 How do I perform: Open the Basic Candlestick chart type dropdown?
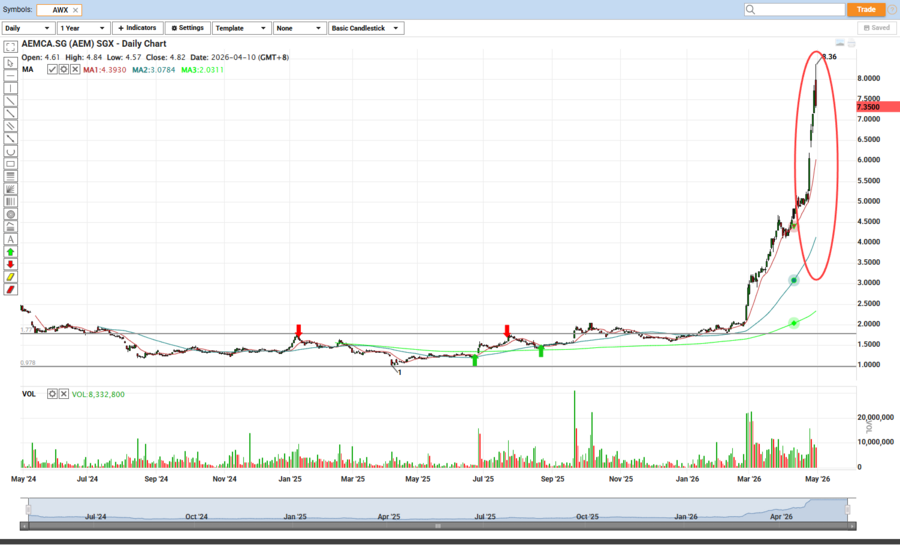tap(366, 28)
